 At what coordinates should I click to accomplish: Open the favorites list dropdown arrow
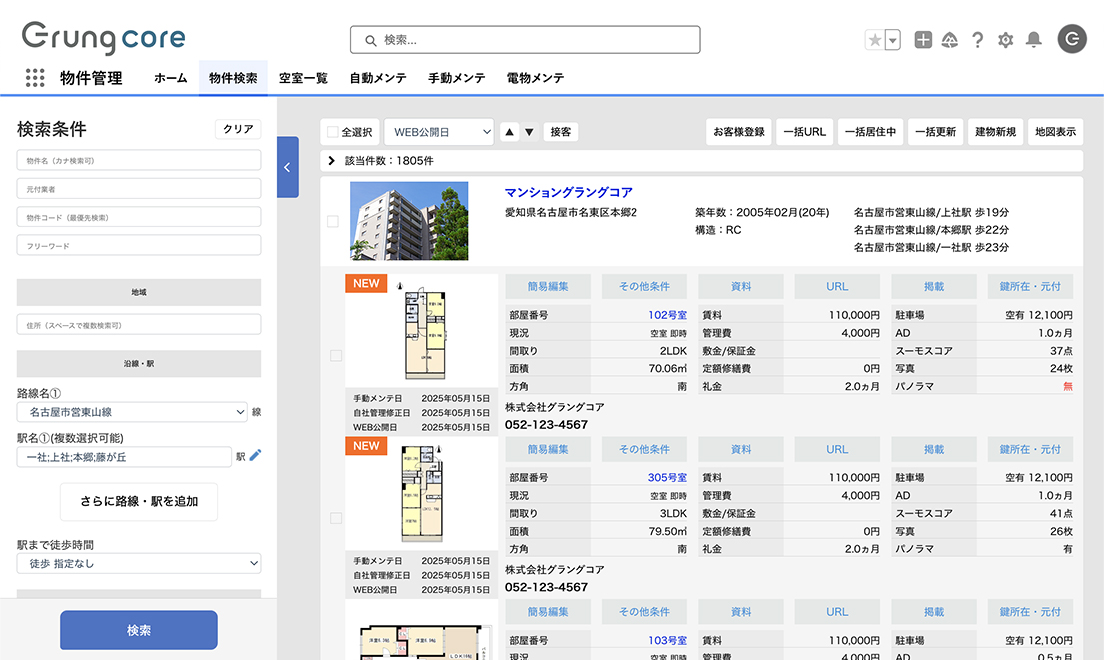click(893, 40)
